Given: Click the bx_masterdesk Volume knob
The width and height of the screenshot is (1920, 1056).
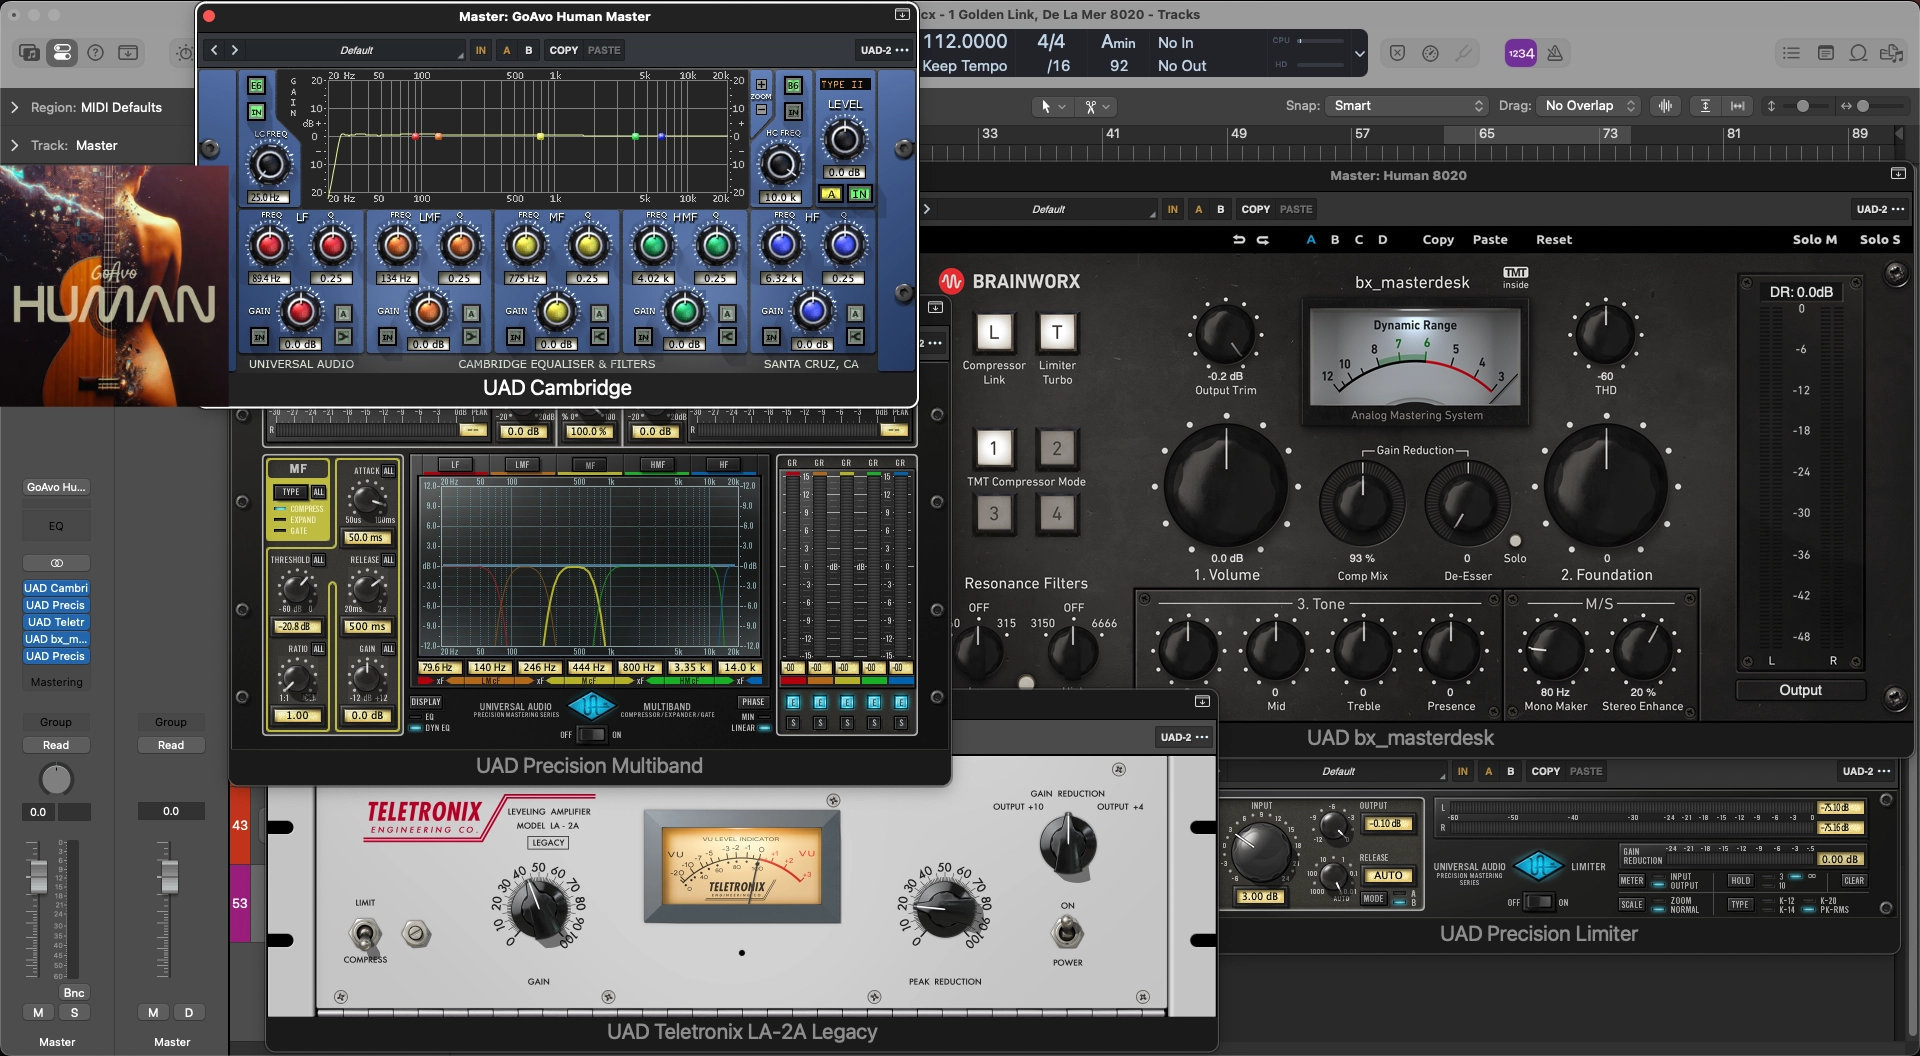Looking at the screenshot, I should (x=1226, y=485).
